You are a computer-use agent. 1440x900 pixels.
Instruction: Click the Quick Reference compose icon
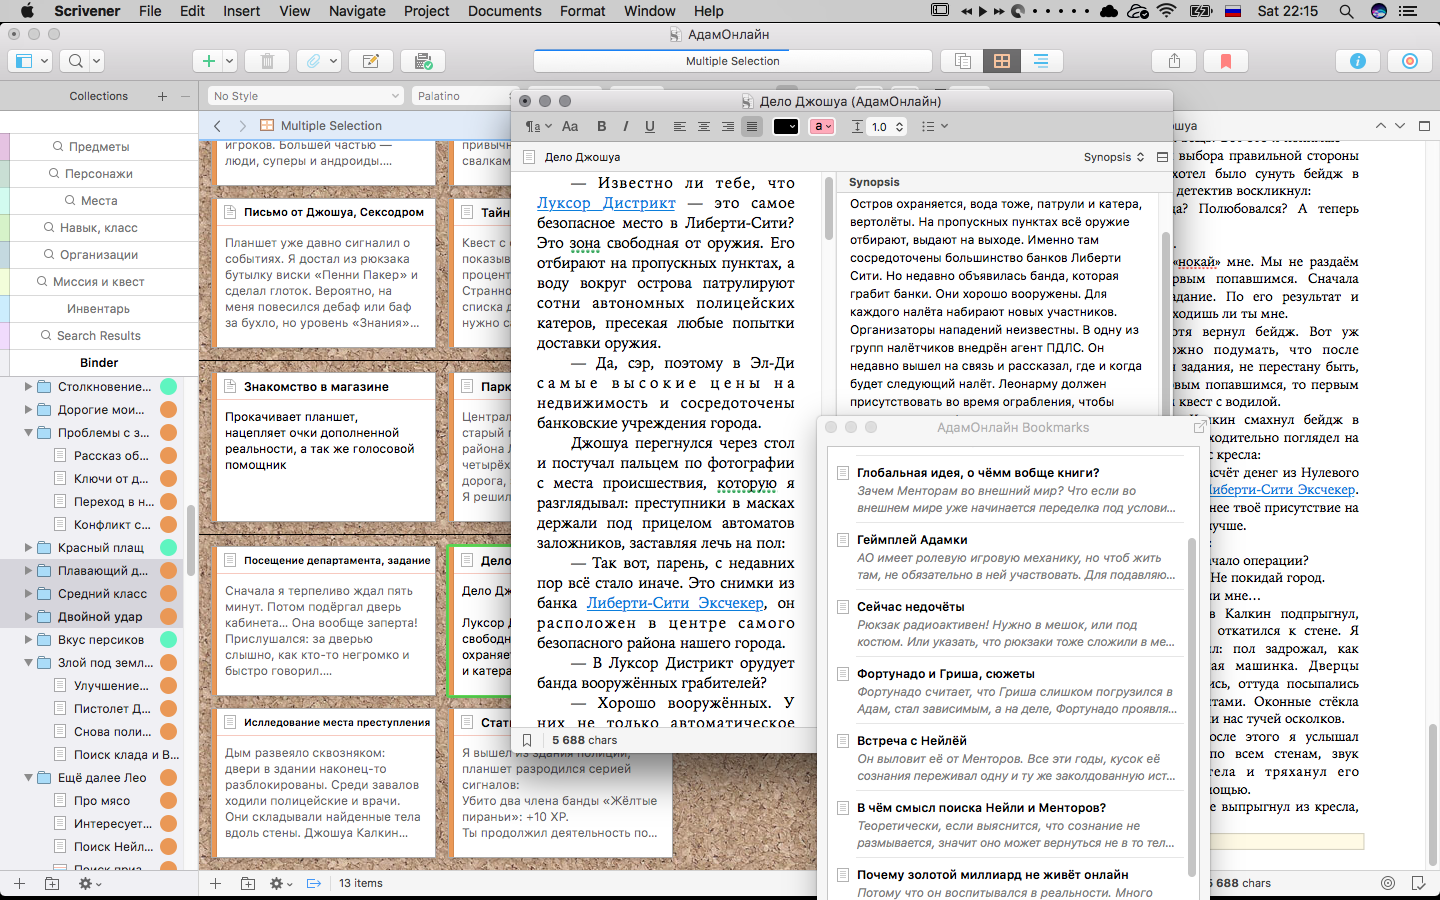pos(370,61)
